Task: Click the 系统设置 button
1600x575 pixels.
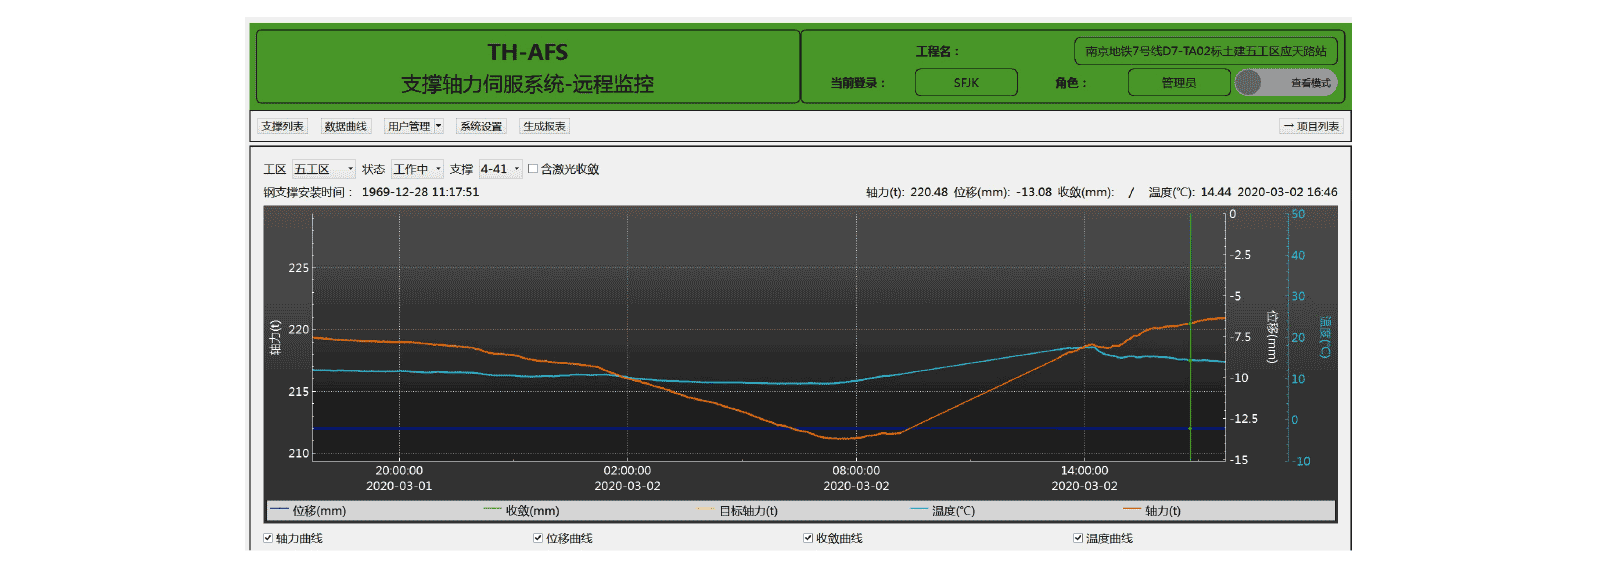Action: pos(481,126)
